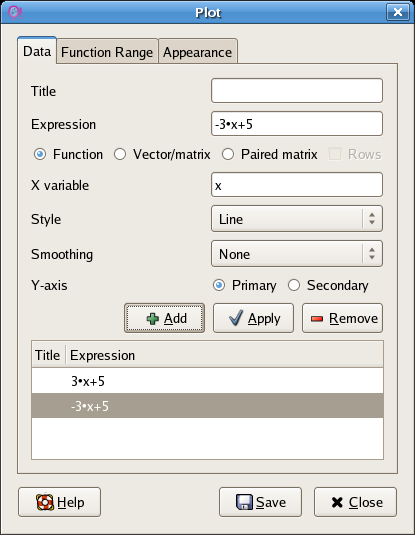Screen dimensions: 415x535
Task: Select the Function radio button
Action: pos(40,154)
